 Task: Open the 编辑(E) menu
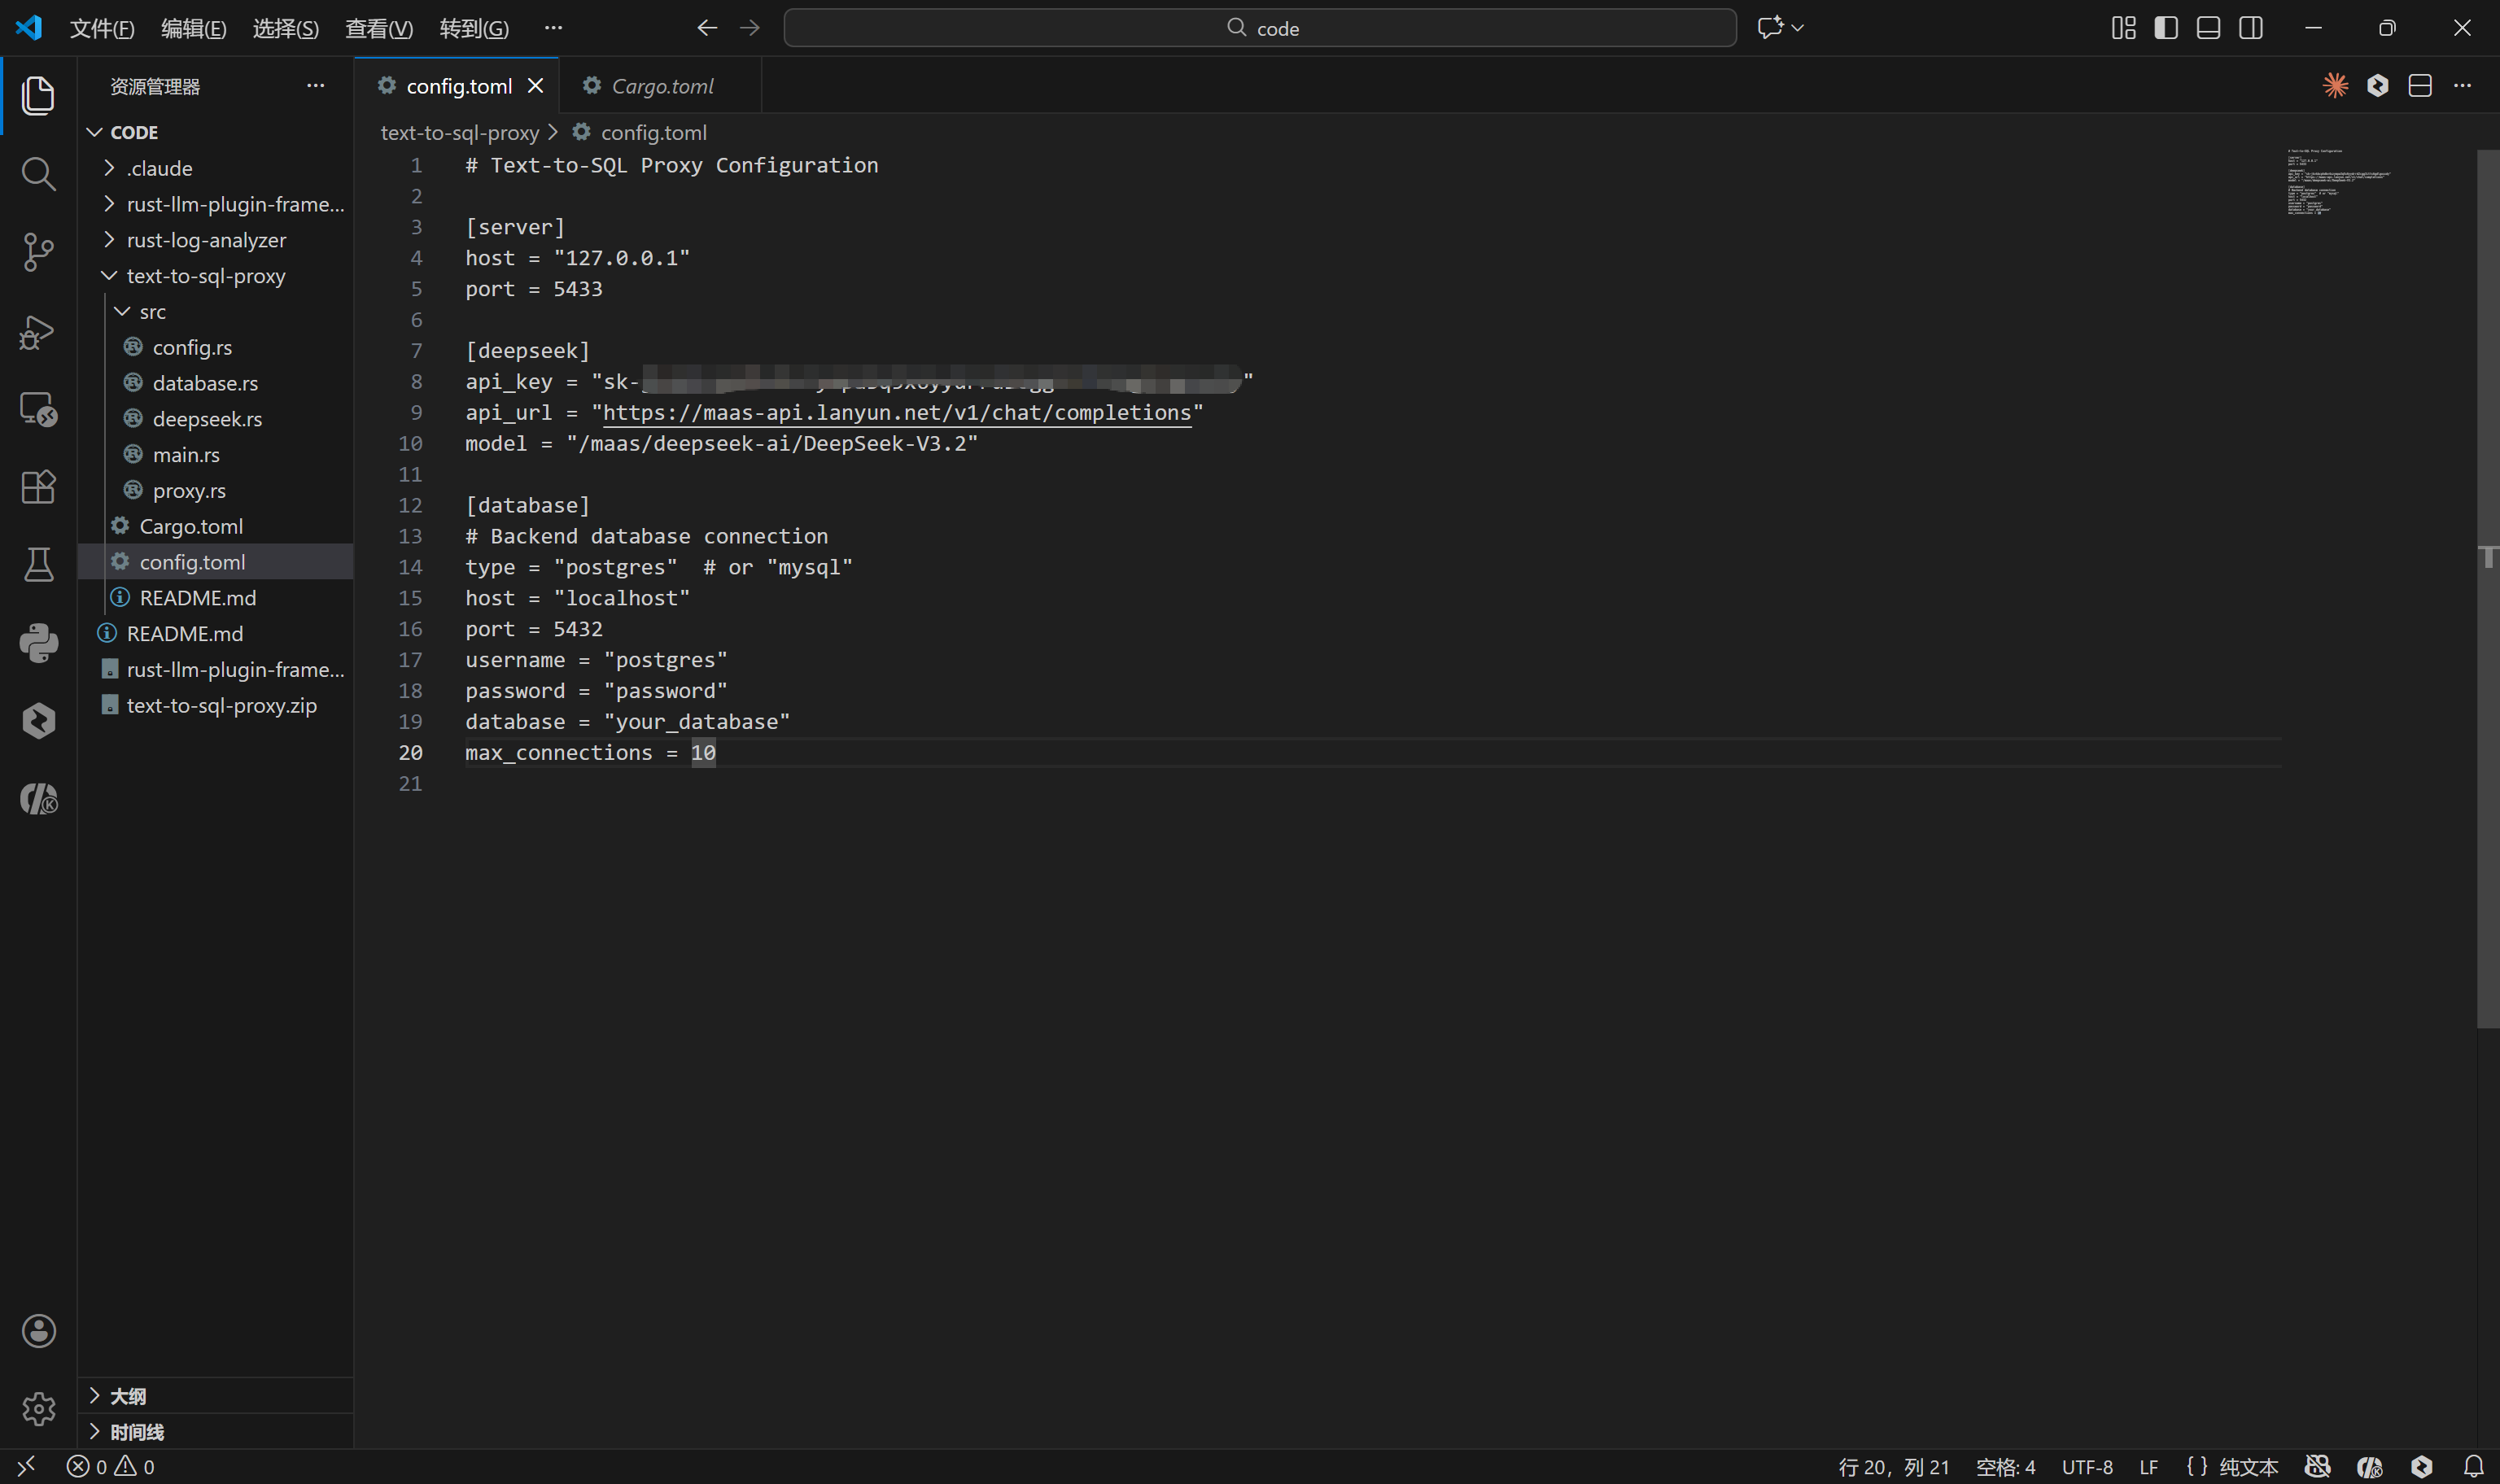click(x=193, y=28)
